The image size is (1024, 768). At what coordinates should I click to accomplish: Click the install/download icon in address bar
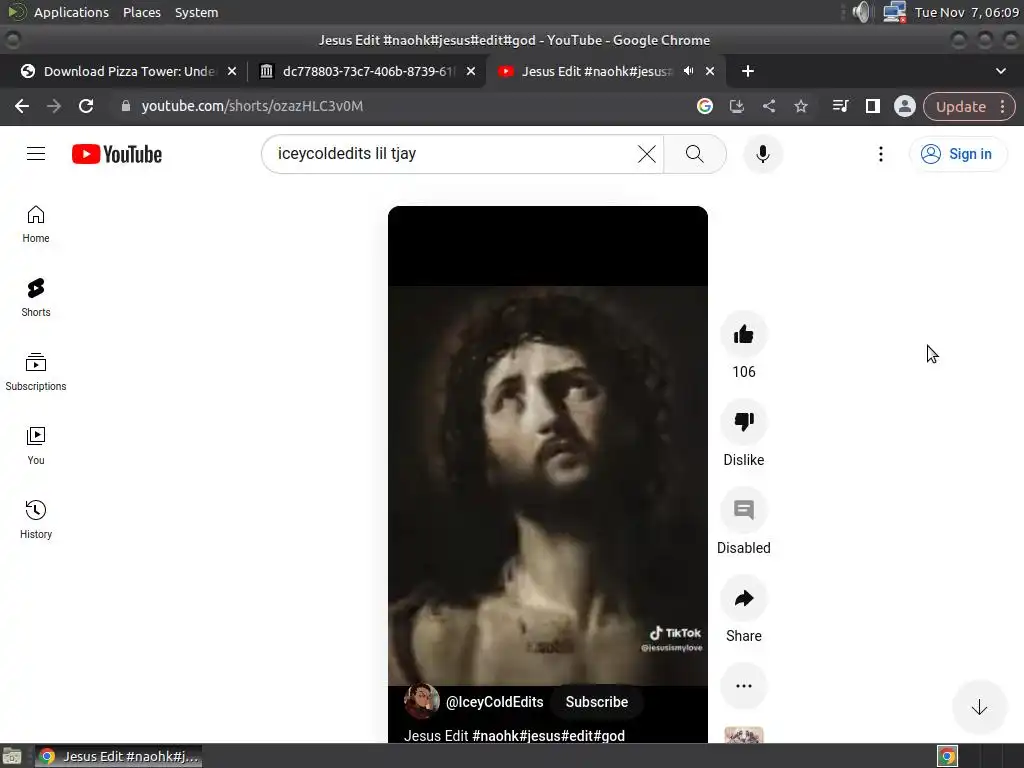[x=737, y=106]
